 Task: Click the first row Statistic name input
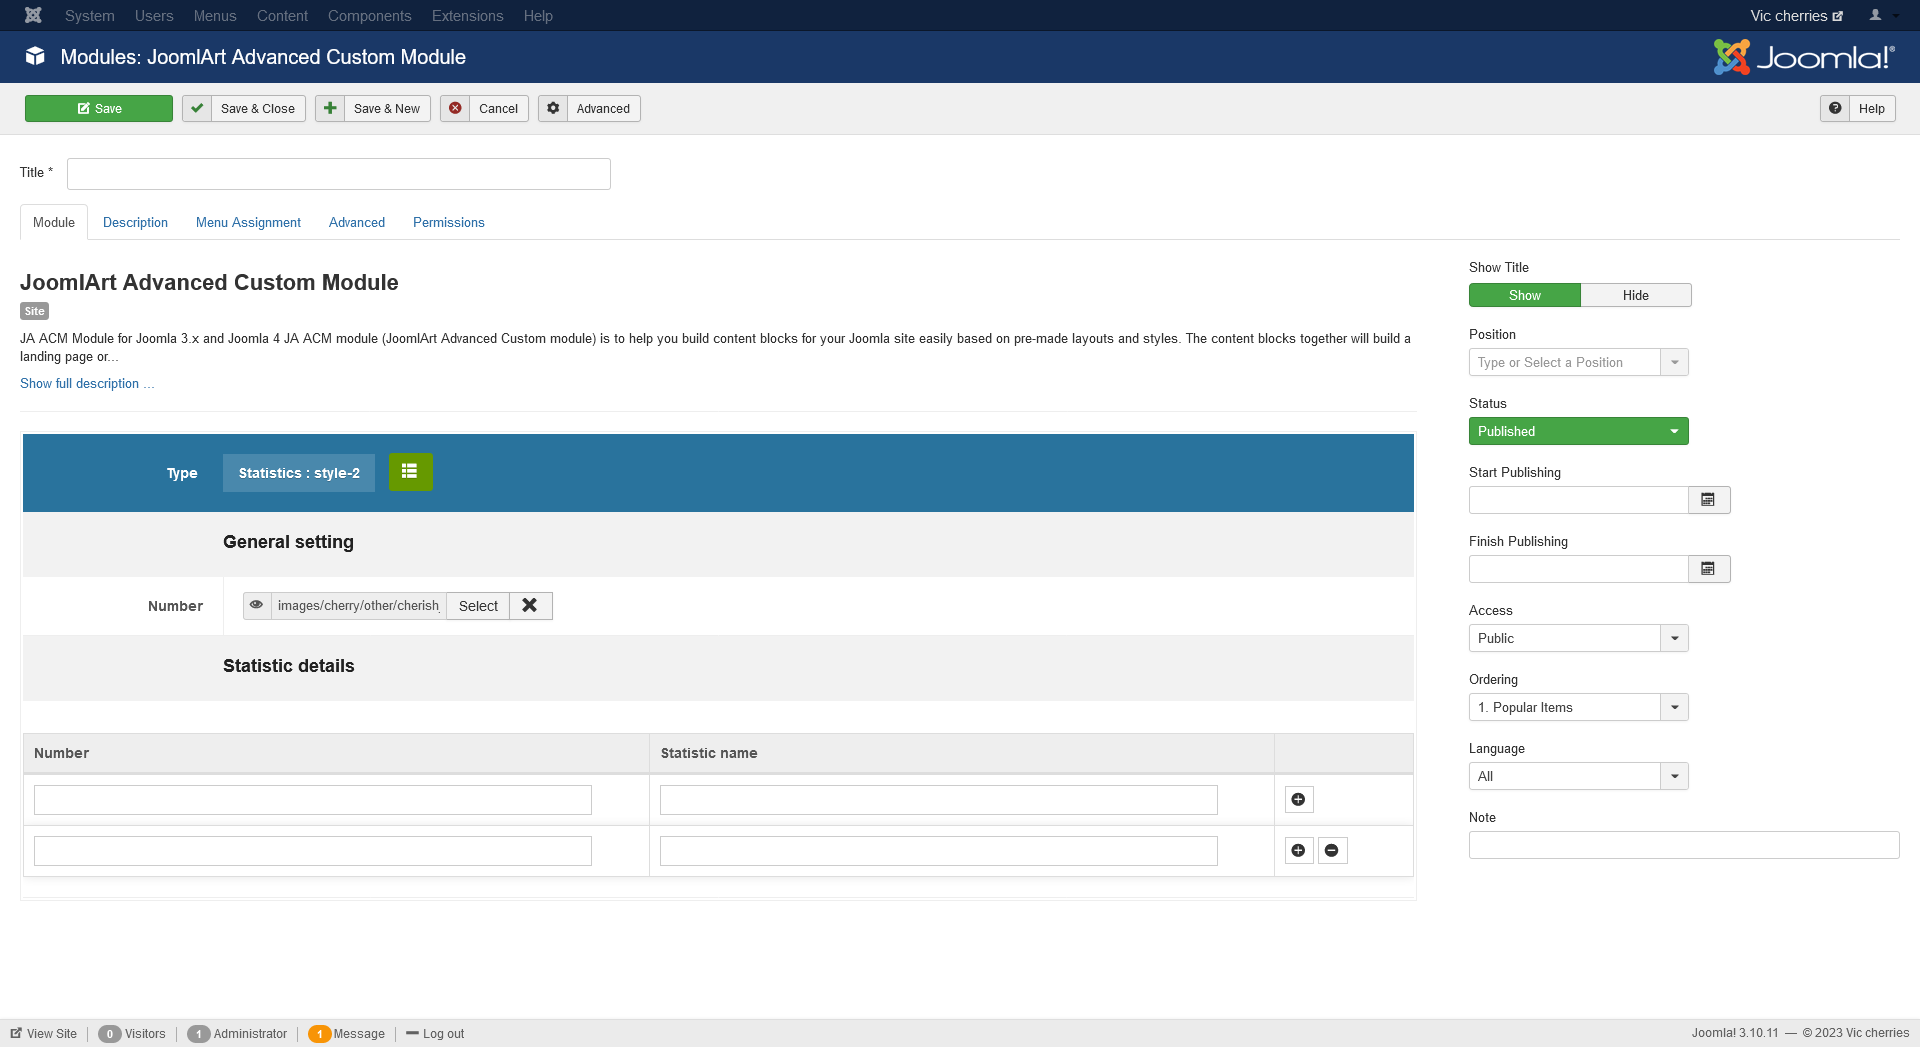(939, 799)
